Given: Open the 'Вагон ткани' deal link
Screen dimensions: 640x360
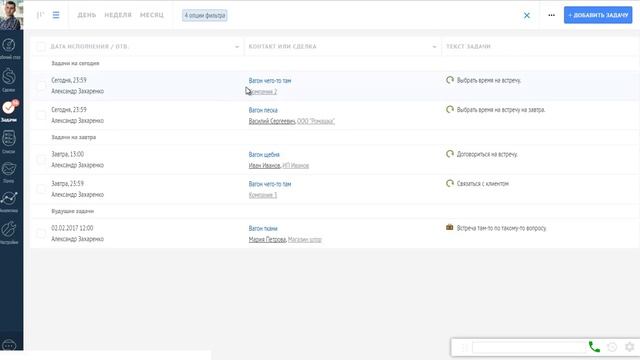Looking at the screenshot, I should click(x=263, y=229).
